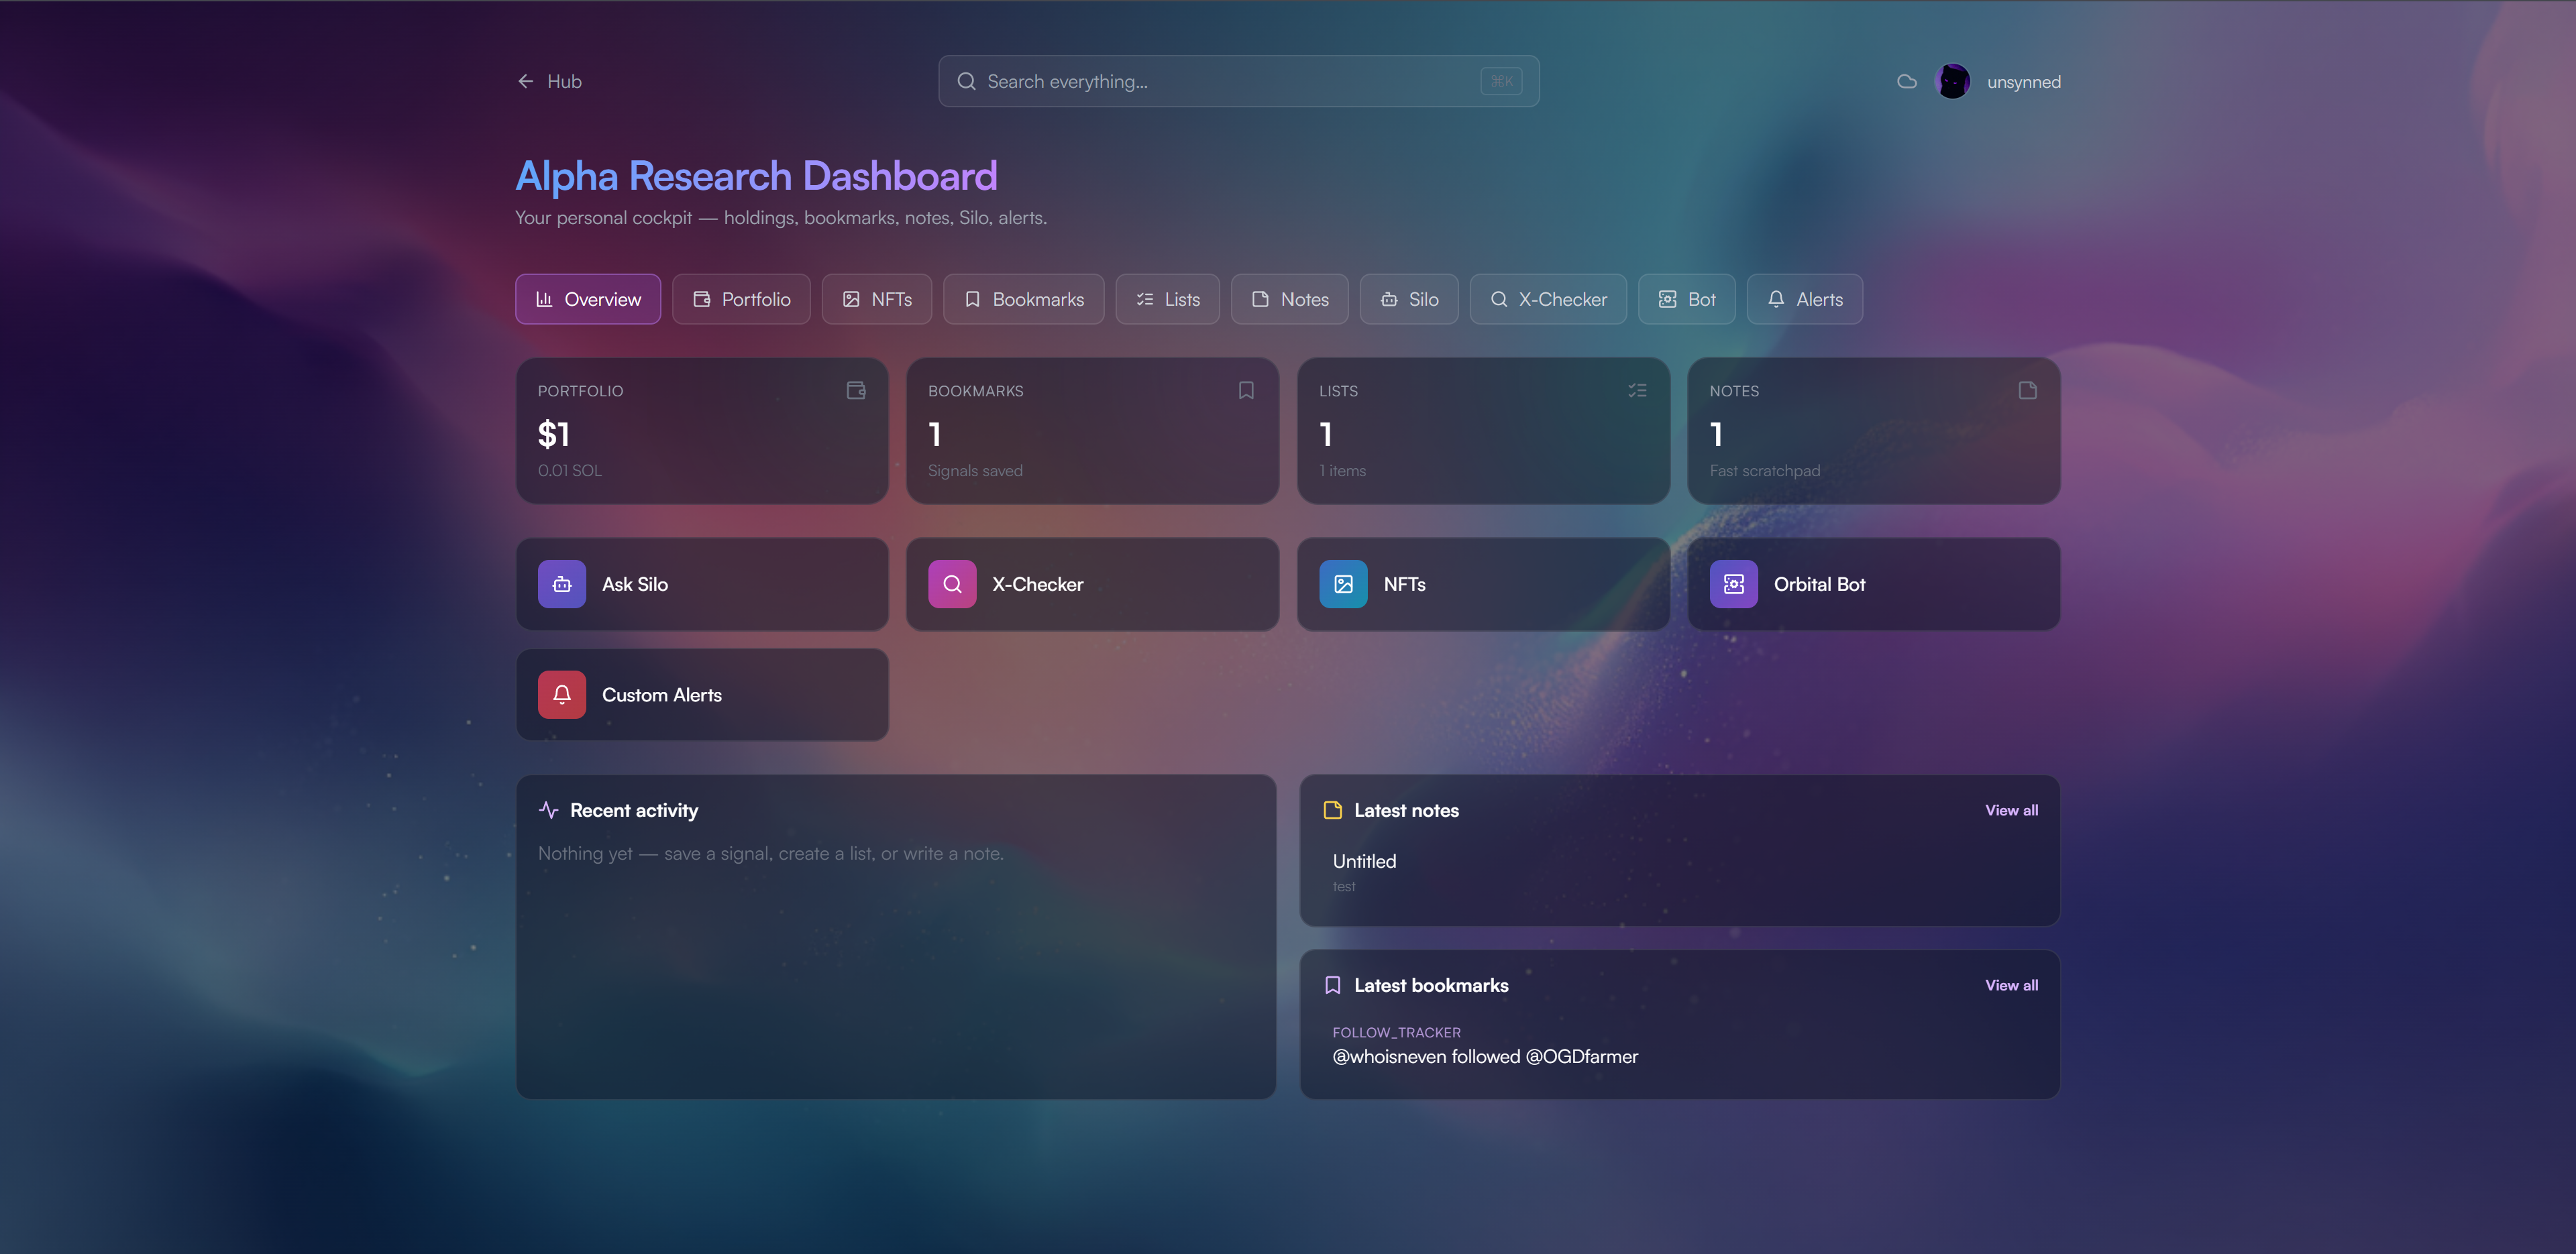
Task: Click the Recent activity pulse icon
Action: 548,810
